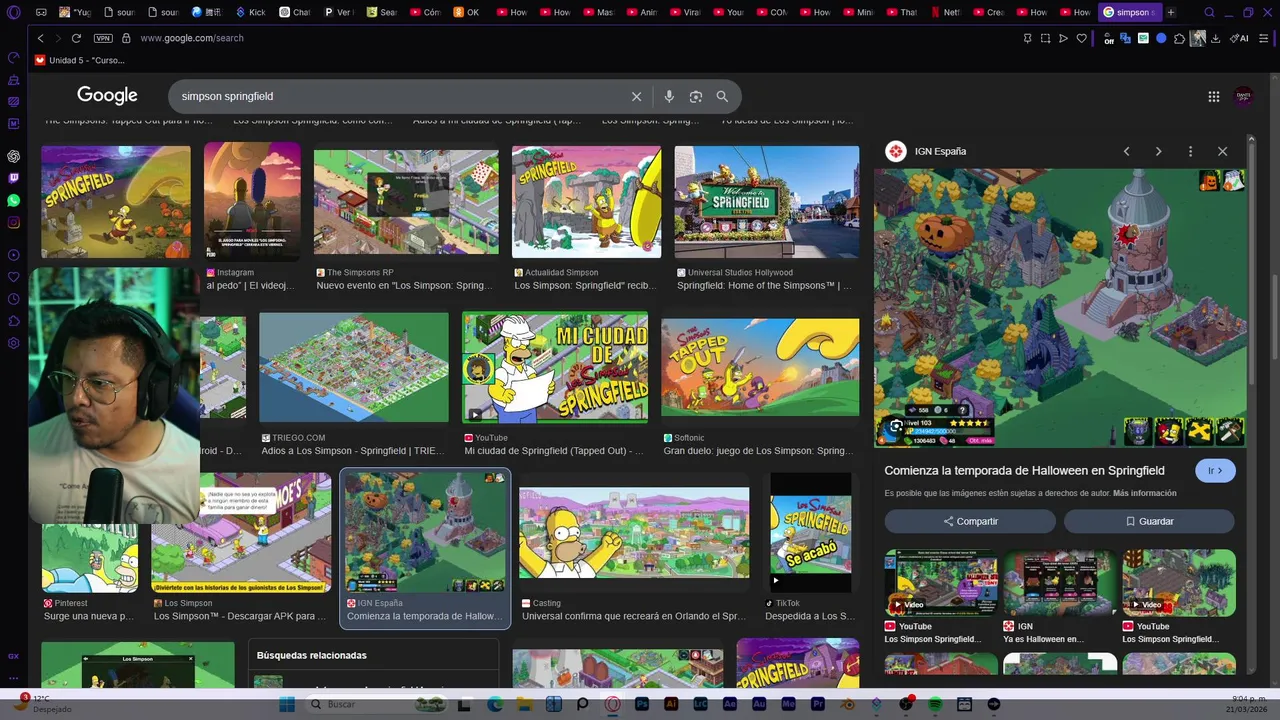The height and width of the screenshot is (720, 1280).
Task: Open sidebar extensions cube icon
Action: pos(13,321)
